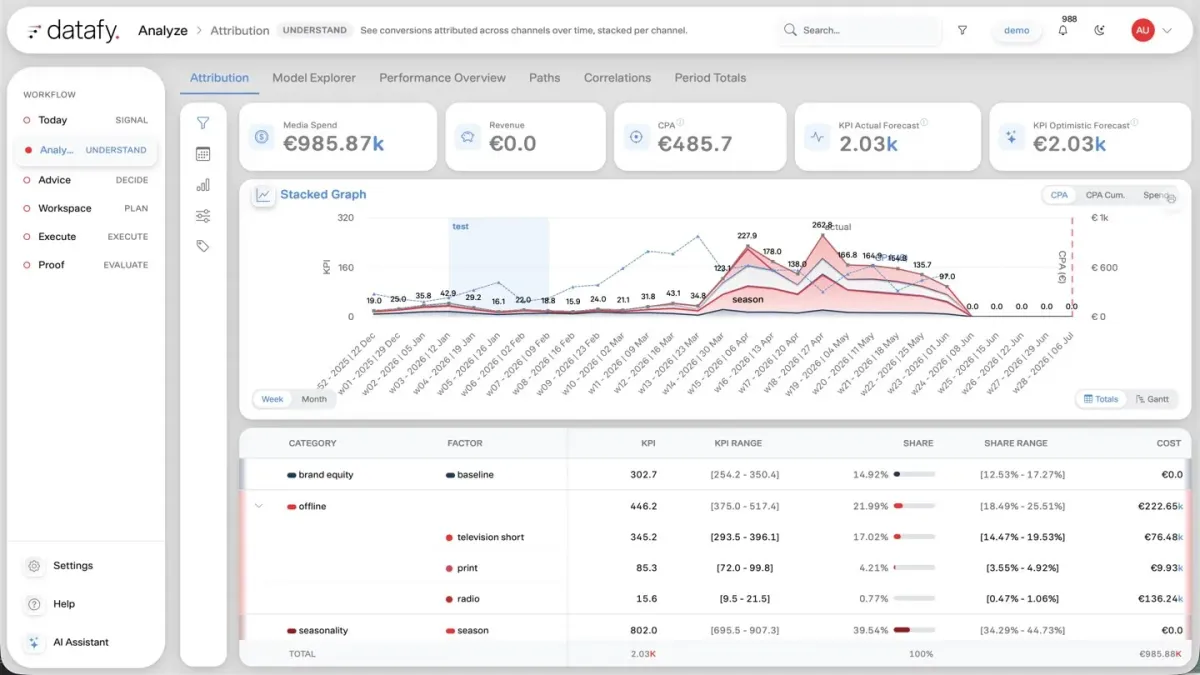Open the Correlations tab
Screen dimensions: 1200x675
[617, 78]
